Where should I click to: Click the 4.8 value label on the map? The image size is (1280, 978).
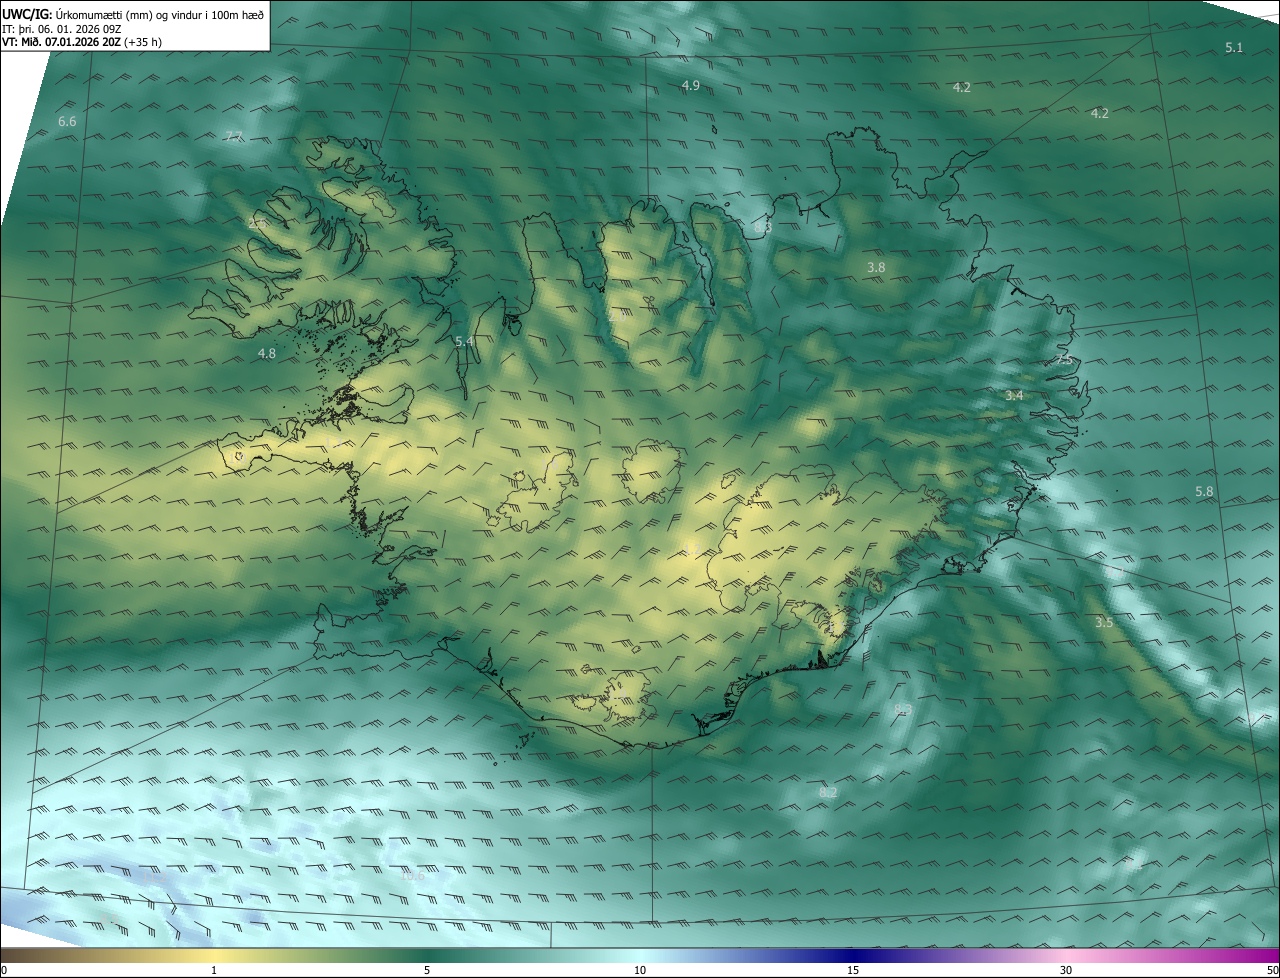[266, 354]
